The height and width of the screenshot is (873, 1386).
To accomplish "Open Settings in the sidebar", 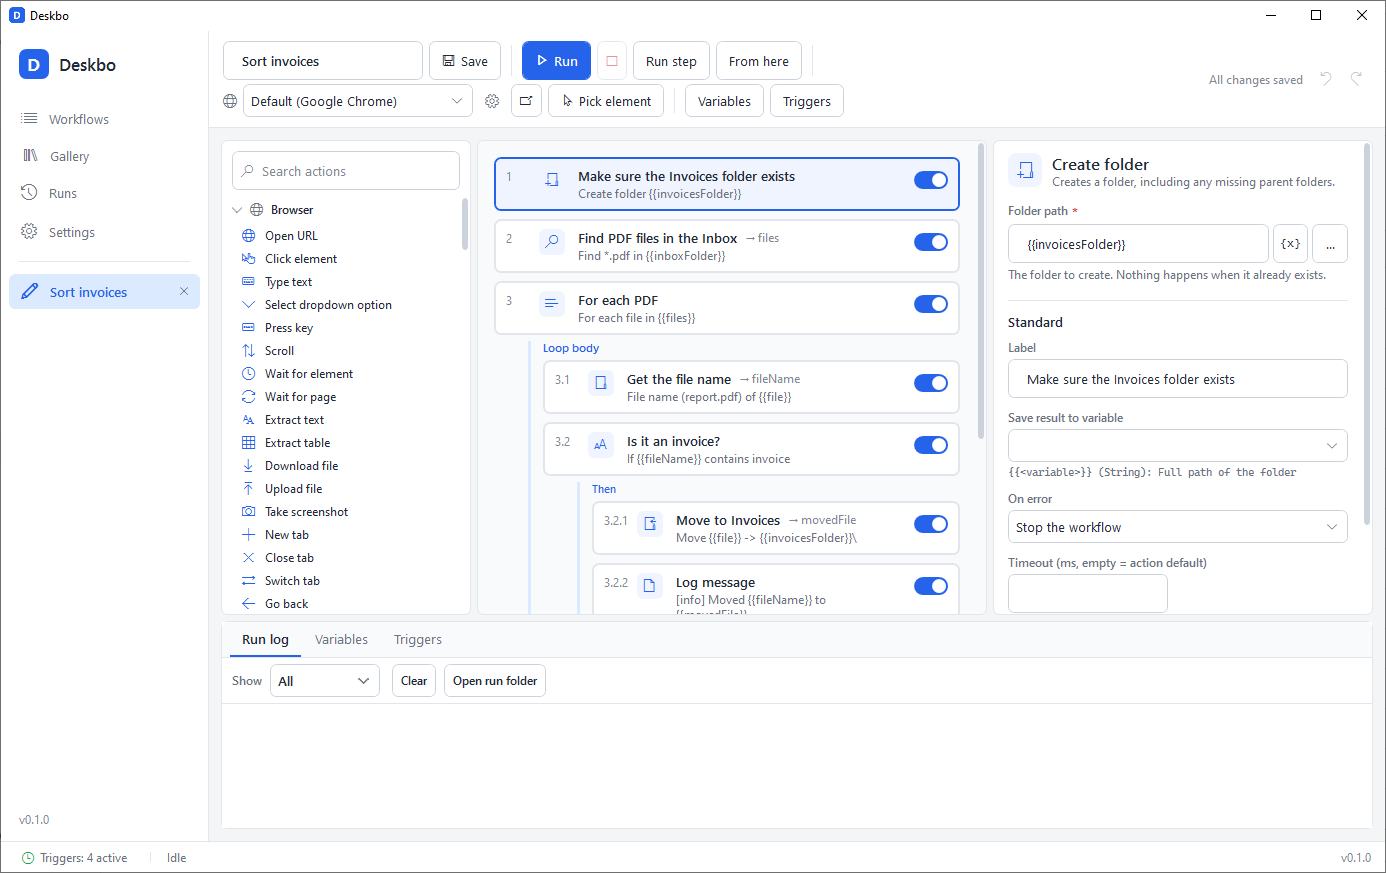I will coord(104,232).
